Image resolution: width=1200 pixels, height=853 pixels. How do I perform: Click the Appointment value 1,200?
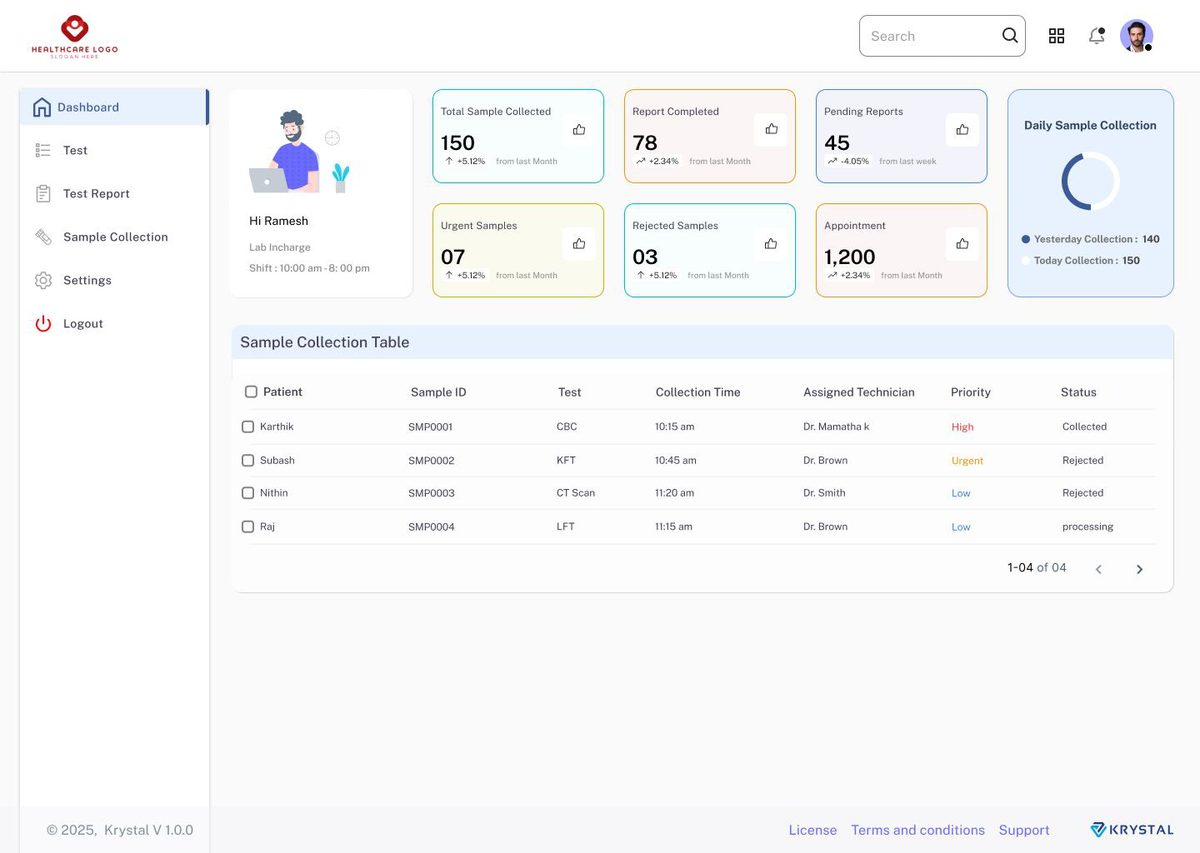pyautogui.click(x=850, y=257)
